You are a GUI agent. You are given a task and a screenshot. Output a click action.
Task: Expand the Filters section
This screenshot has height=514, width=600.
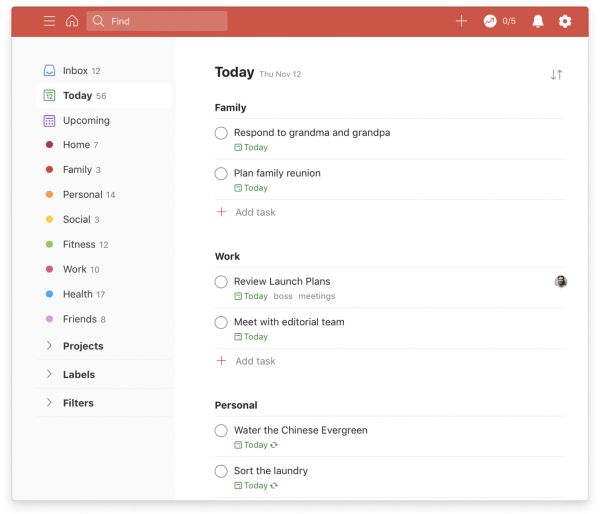click(x=50, y=403)
